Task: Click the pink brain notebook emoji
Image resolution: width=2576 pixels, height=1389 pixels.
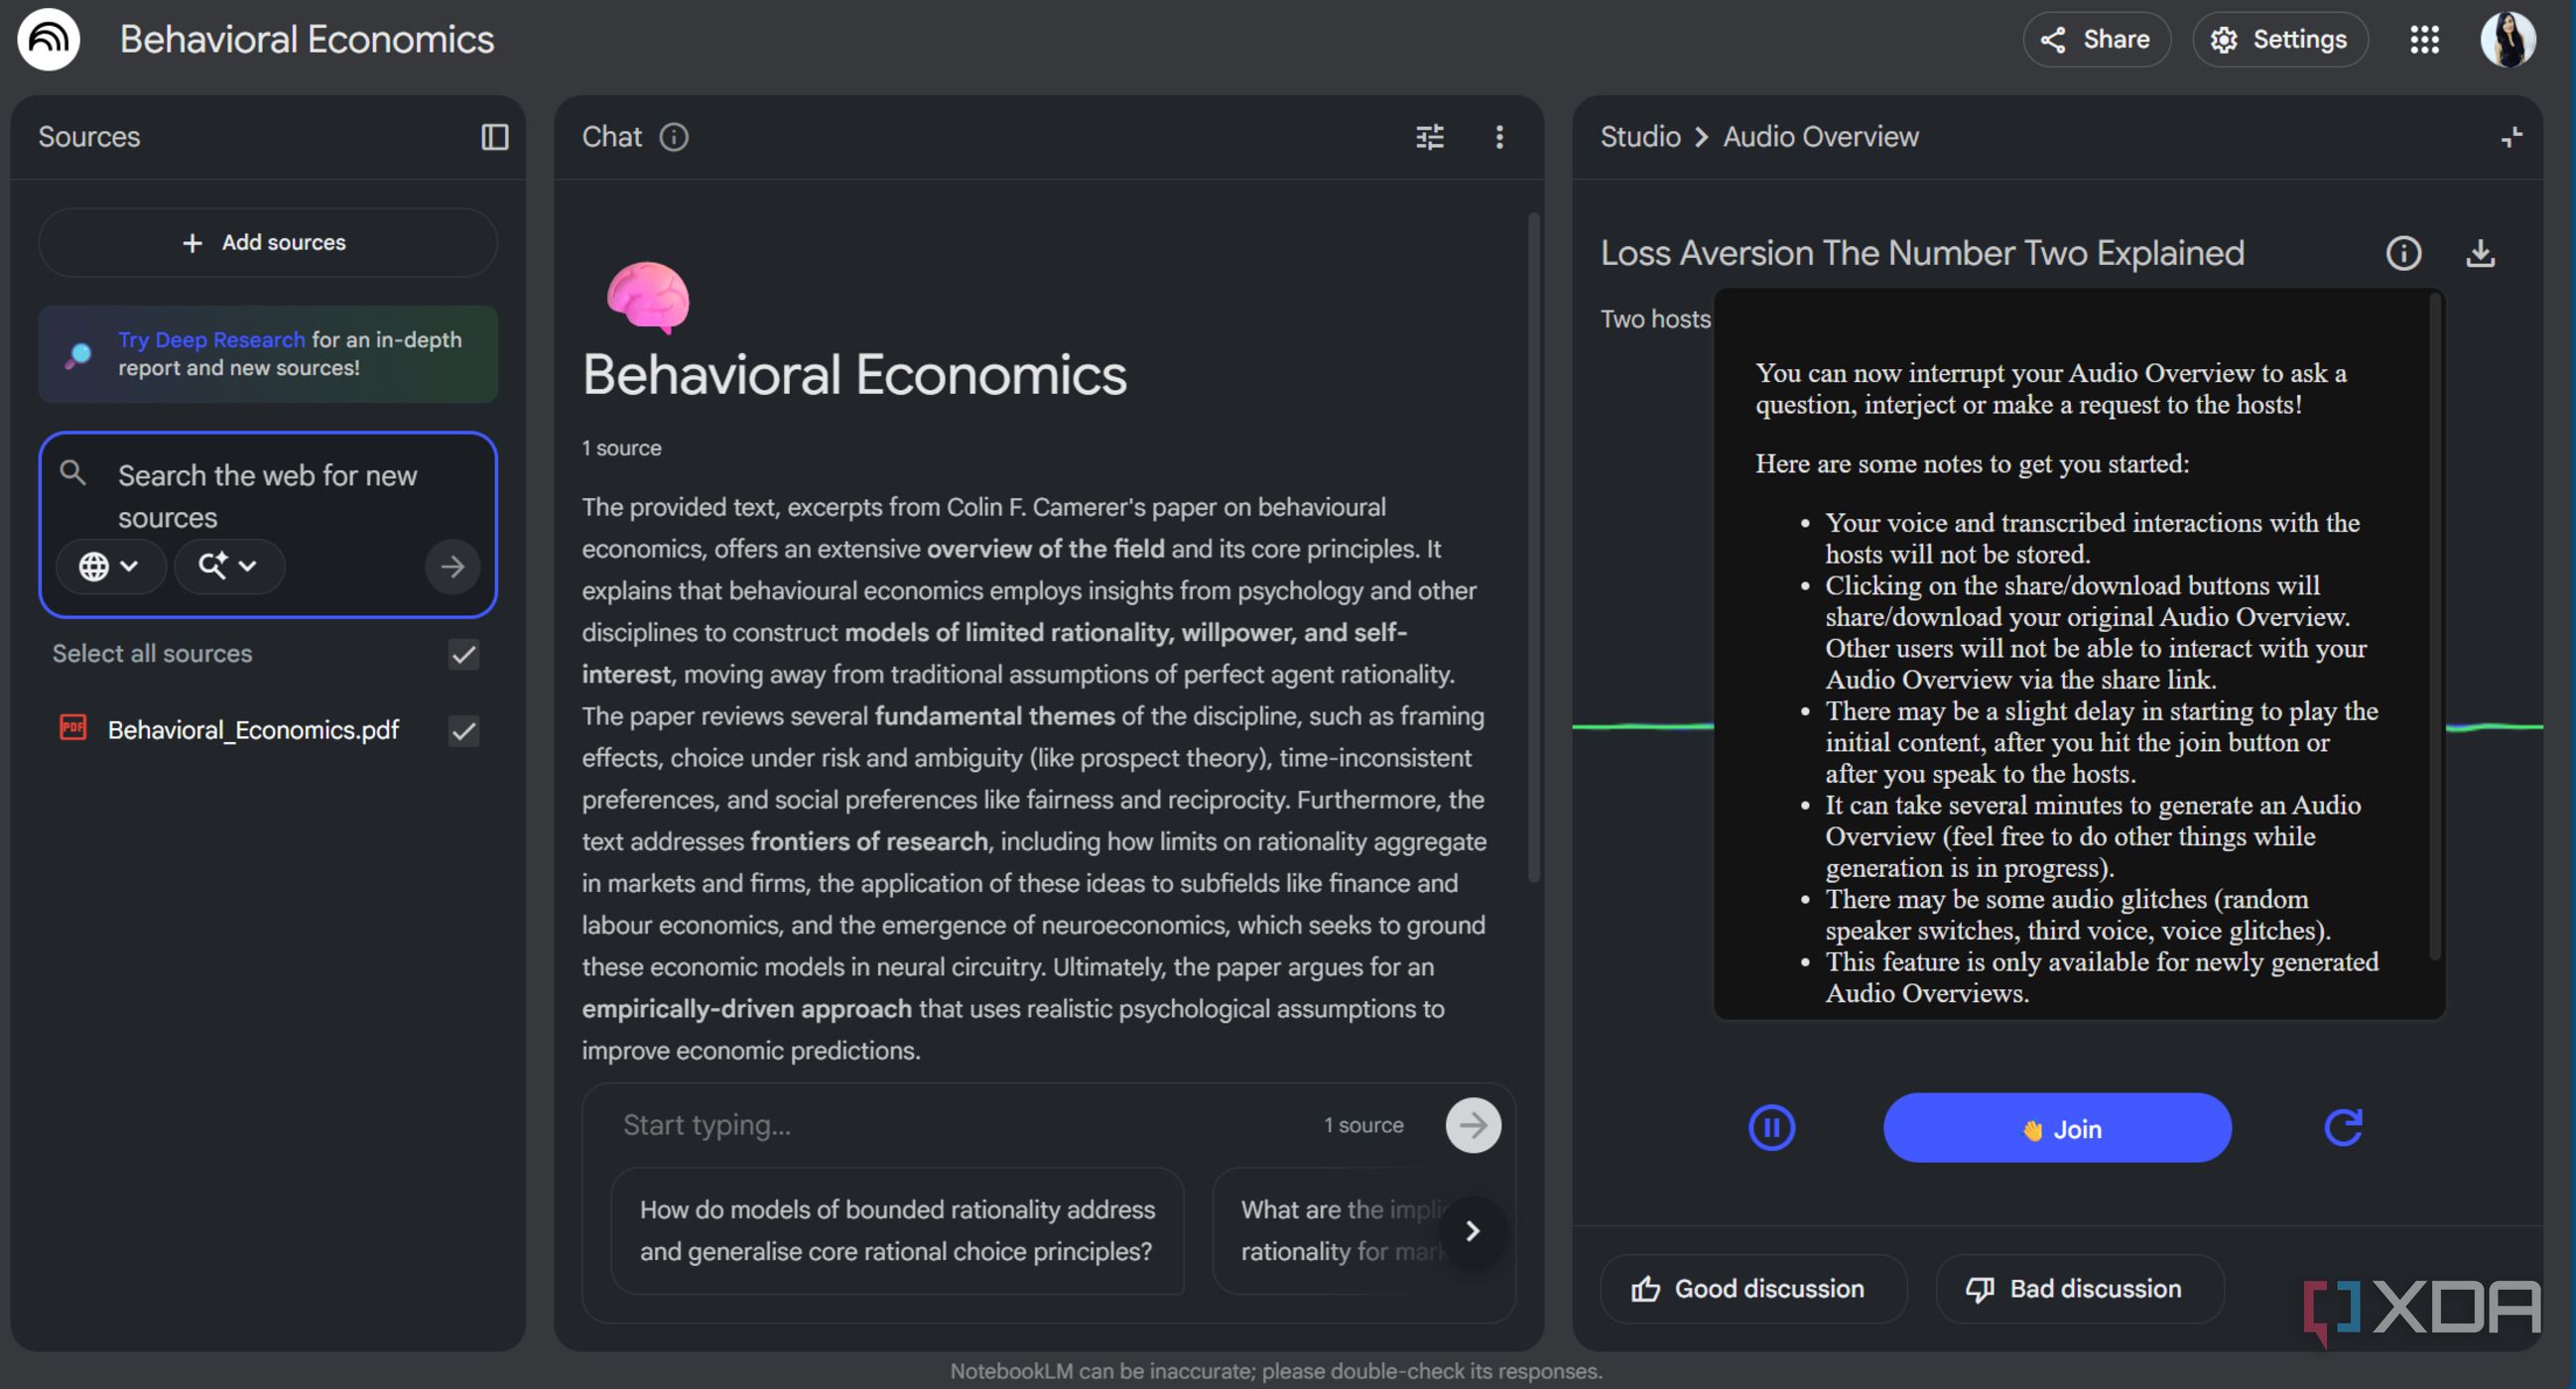Action: [x=648, y=297]
